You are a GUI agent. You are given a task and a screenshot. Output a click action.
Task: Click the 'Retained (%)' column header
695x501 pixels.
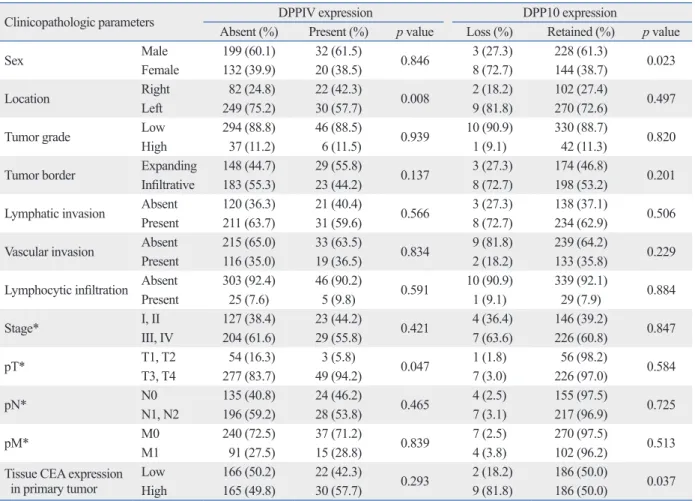(x=581, y=32)
